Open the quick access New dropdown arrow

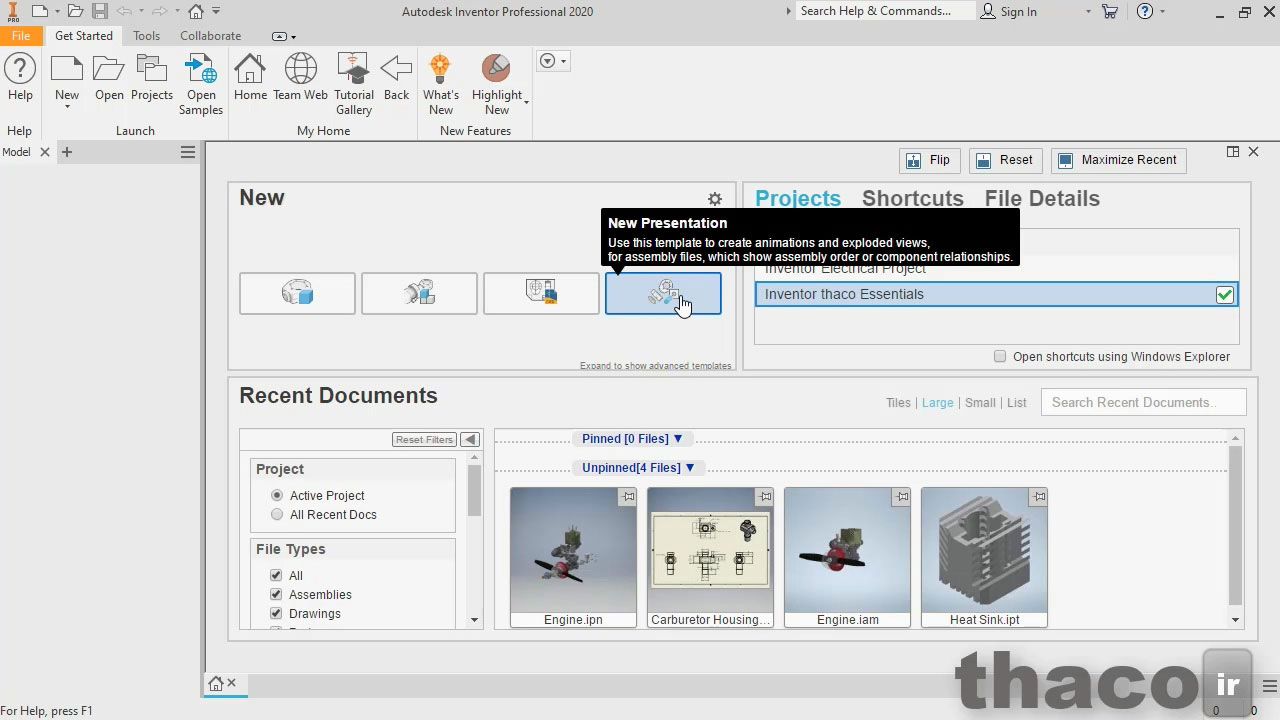pos(57,12)
